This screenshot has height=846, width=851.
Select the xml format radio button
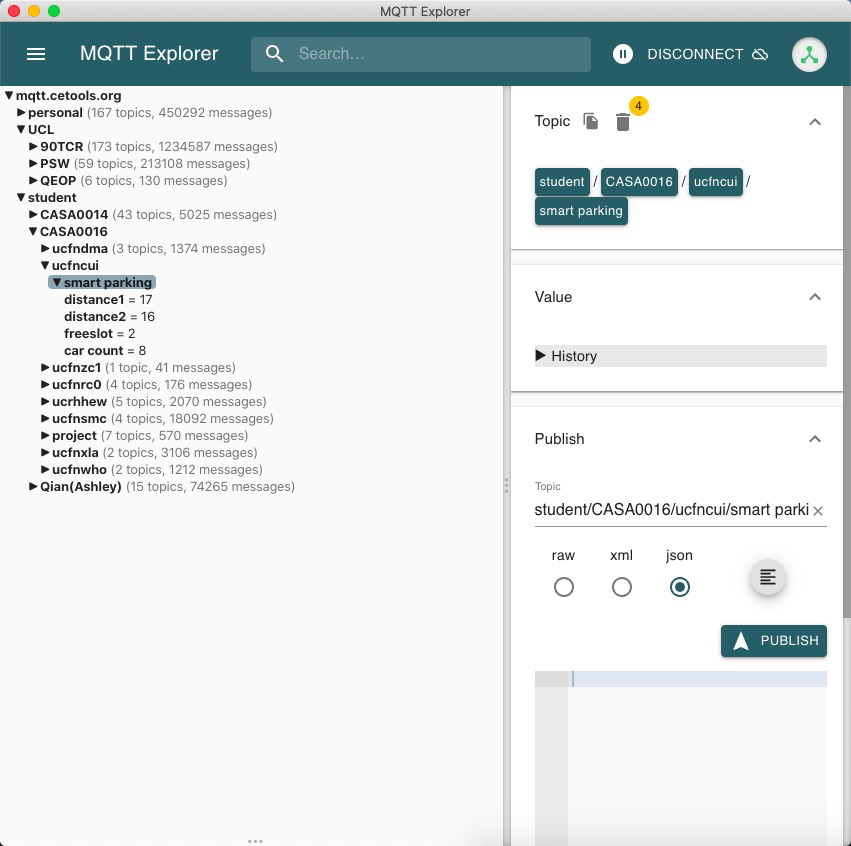click(x=621, y=587)
